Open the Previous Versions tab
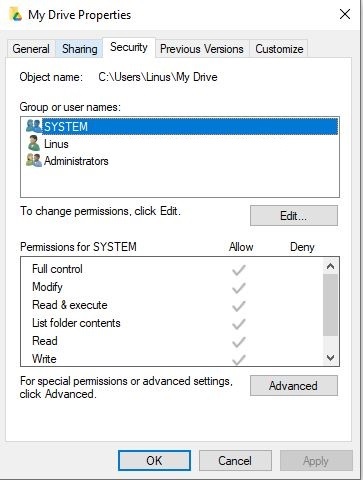The height and width of the screenshot is (480, 363). (202, 49)
